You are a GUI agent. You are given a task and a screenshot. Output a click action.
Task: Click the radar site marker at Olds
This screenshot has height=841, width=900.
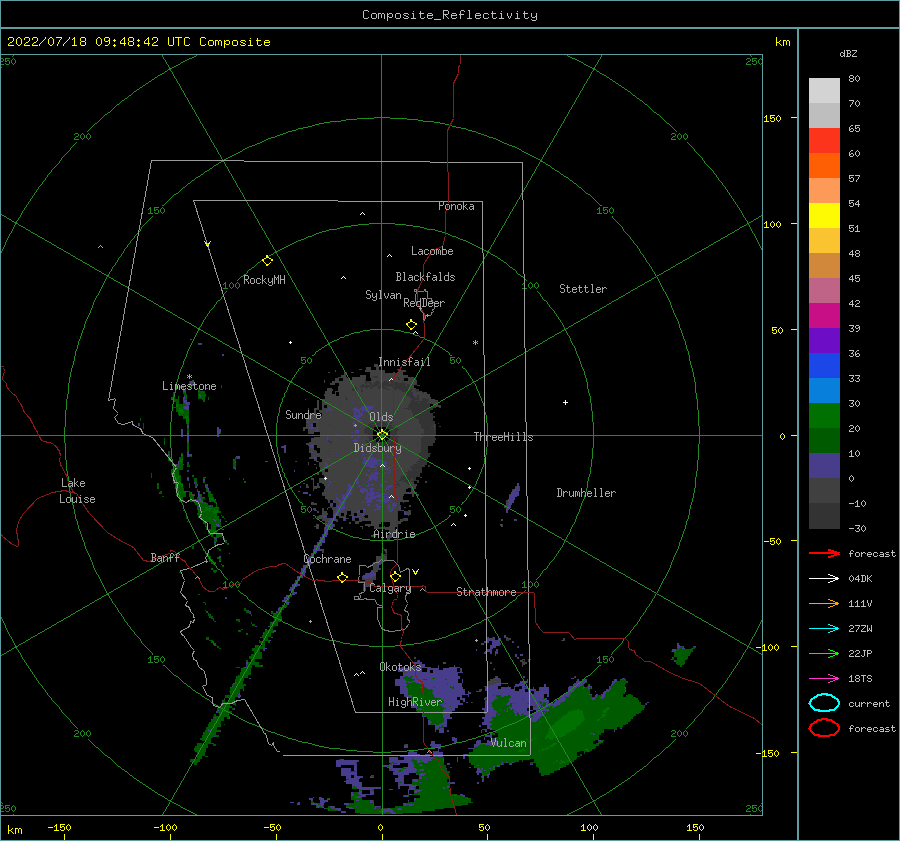(x=382, y=435)
